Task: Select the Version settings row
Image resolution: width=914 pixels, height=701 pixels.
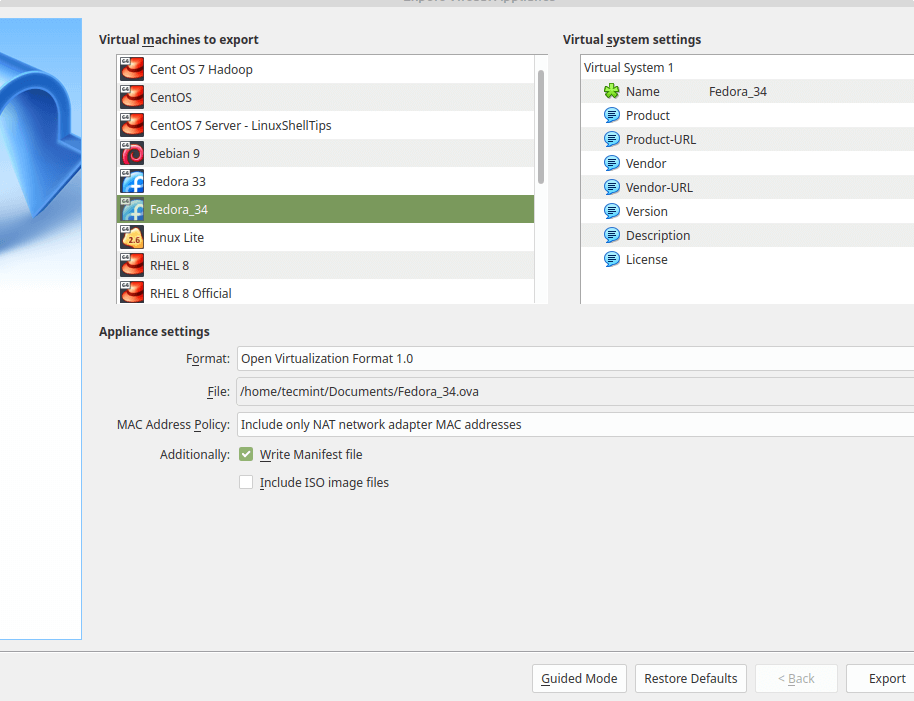Action: pyautogui.click(x=747, y=211)
